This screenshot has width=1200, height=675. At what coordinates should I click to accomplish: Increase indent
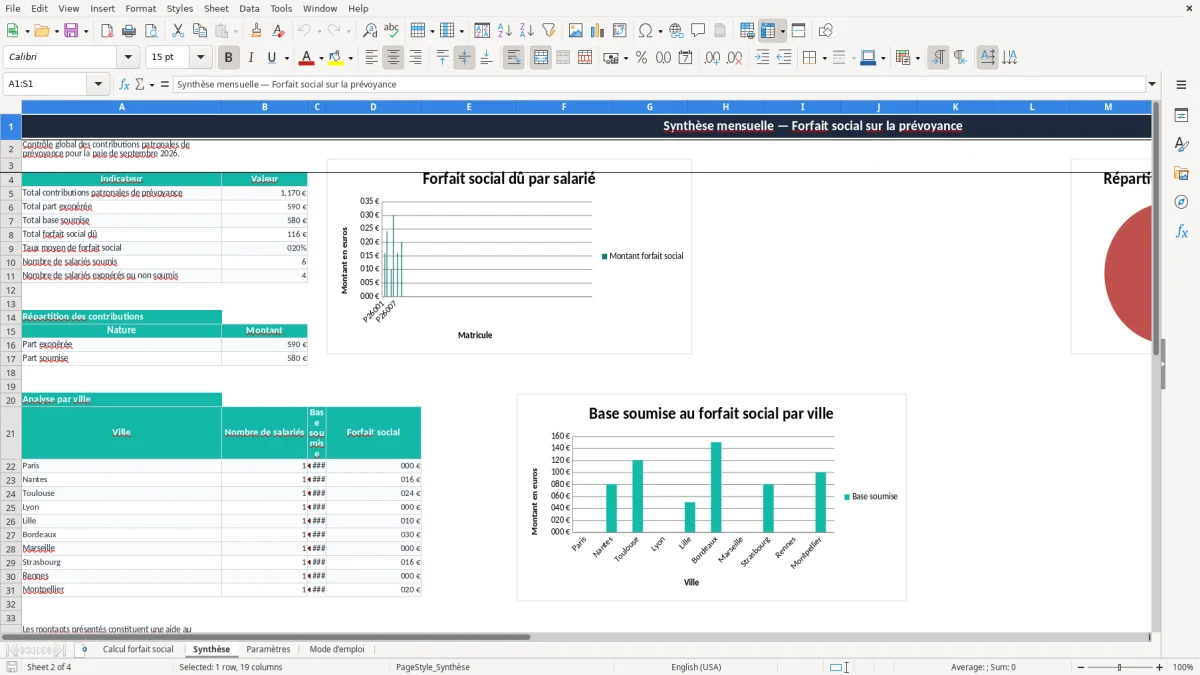tap(762, 58)
